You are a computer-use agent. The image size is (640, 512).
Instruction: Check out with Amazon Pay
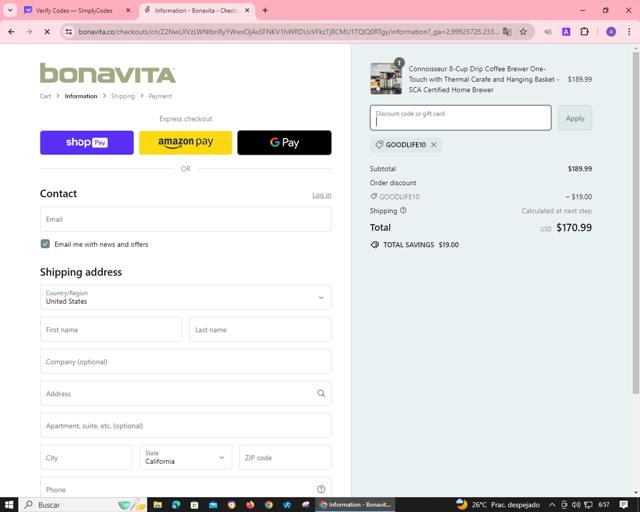tap(186, 142)
